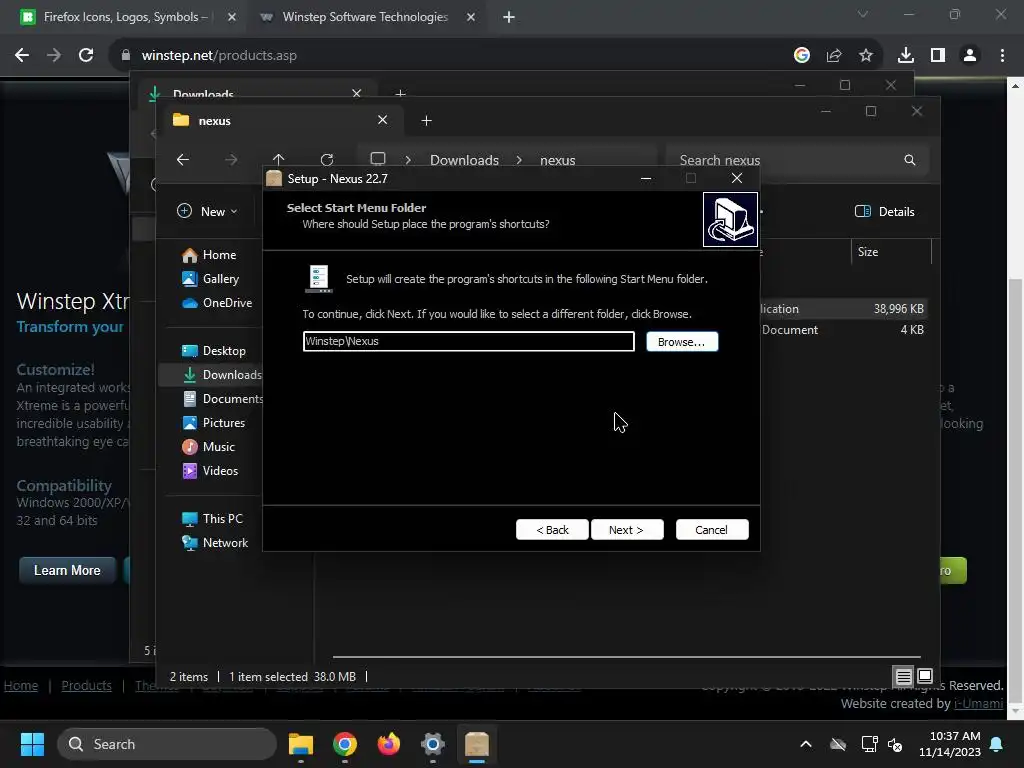This screenshot has width=1024, height=768.
Task: Go back in Nexus setup wizard
Action: tap(552, 530)
